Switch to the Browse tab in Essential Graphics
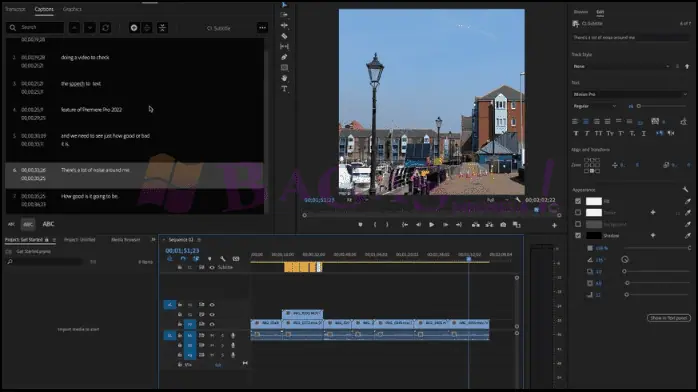The width and height of the screenshot is (698, 392). 580,12
